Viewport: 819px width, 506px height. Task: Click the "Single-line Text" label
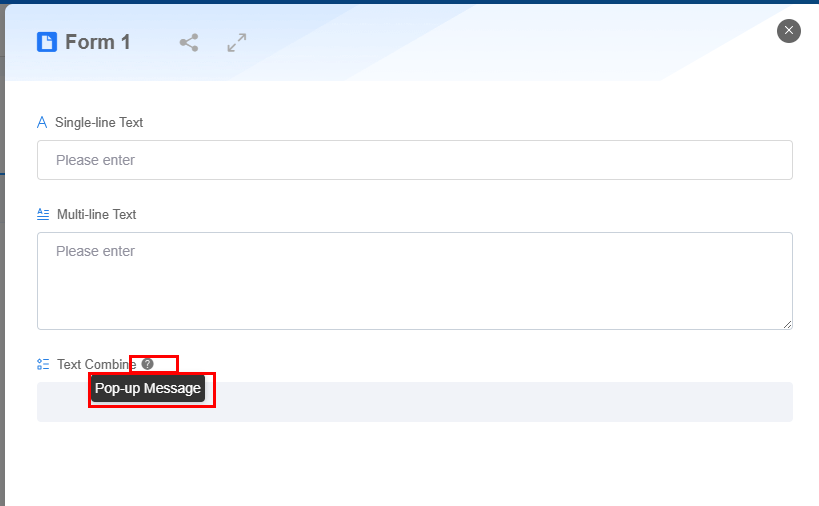[x=99, y=123]
